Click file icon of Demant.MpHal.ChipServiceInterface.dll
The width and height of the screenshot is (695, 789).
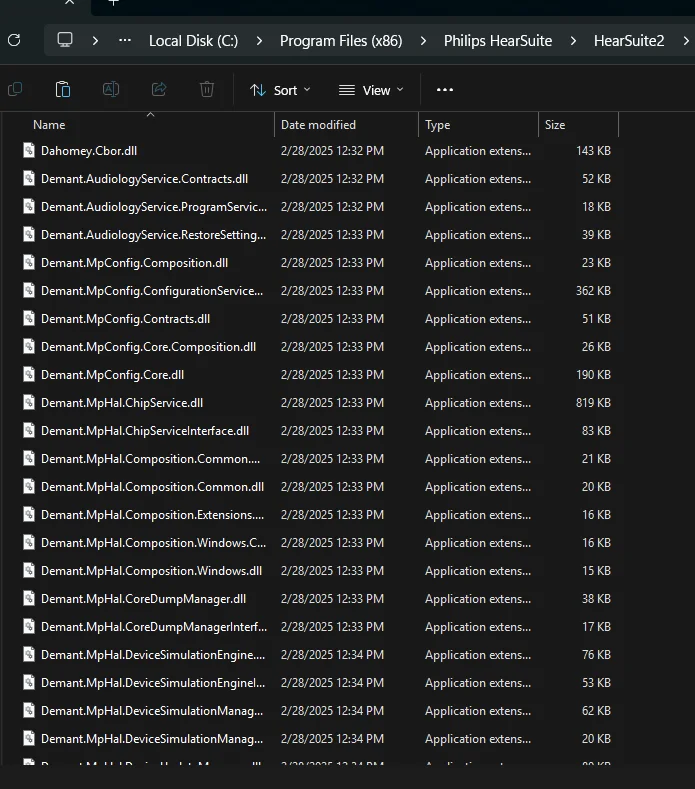pyautogui.click(x=29, y=430)
